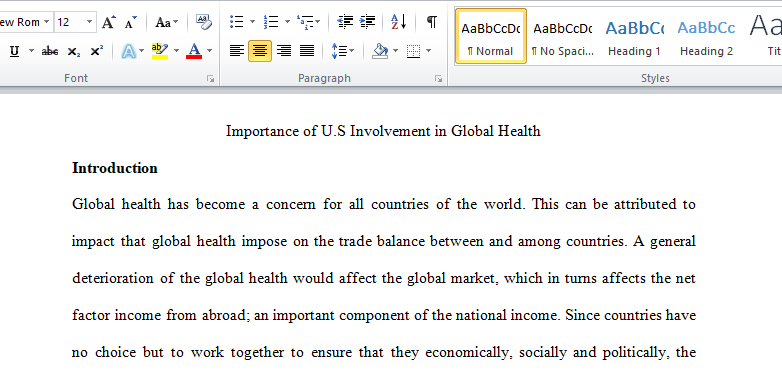The height and width of the screenshot is (371, 782).
Task: Select the No Spacing style
Action: tap(563, 36)
